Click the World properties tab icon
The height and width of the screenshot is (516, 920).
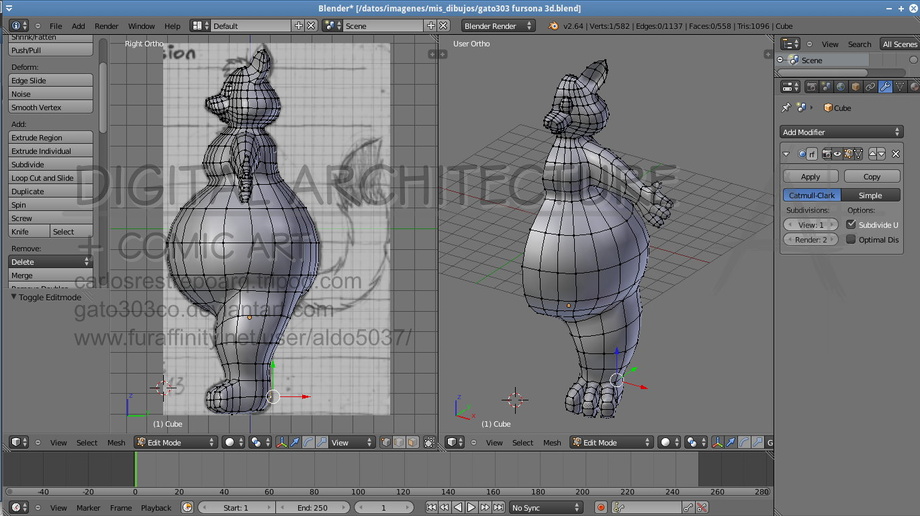point(839,87)
